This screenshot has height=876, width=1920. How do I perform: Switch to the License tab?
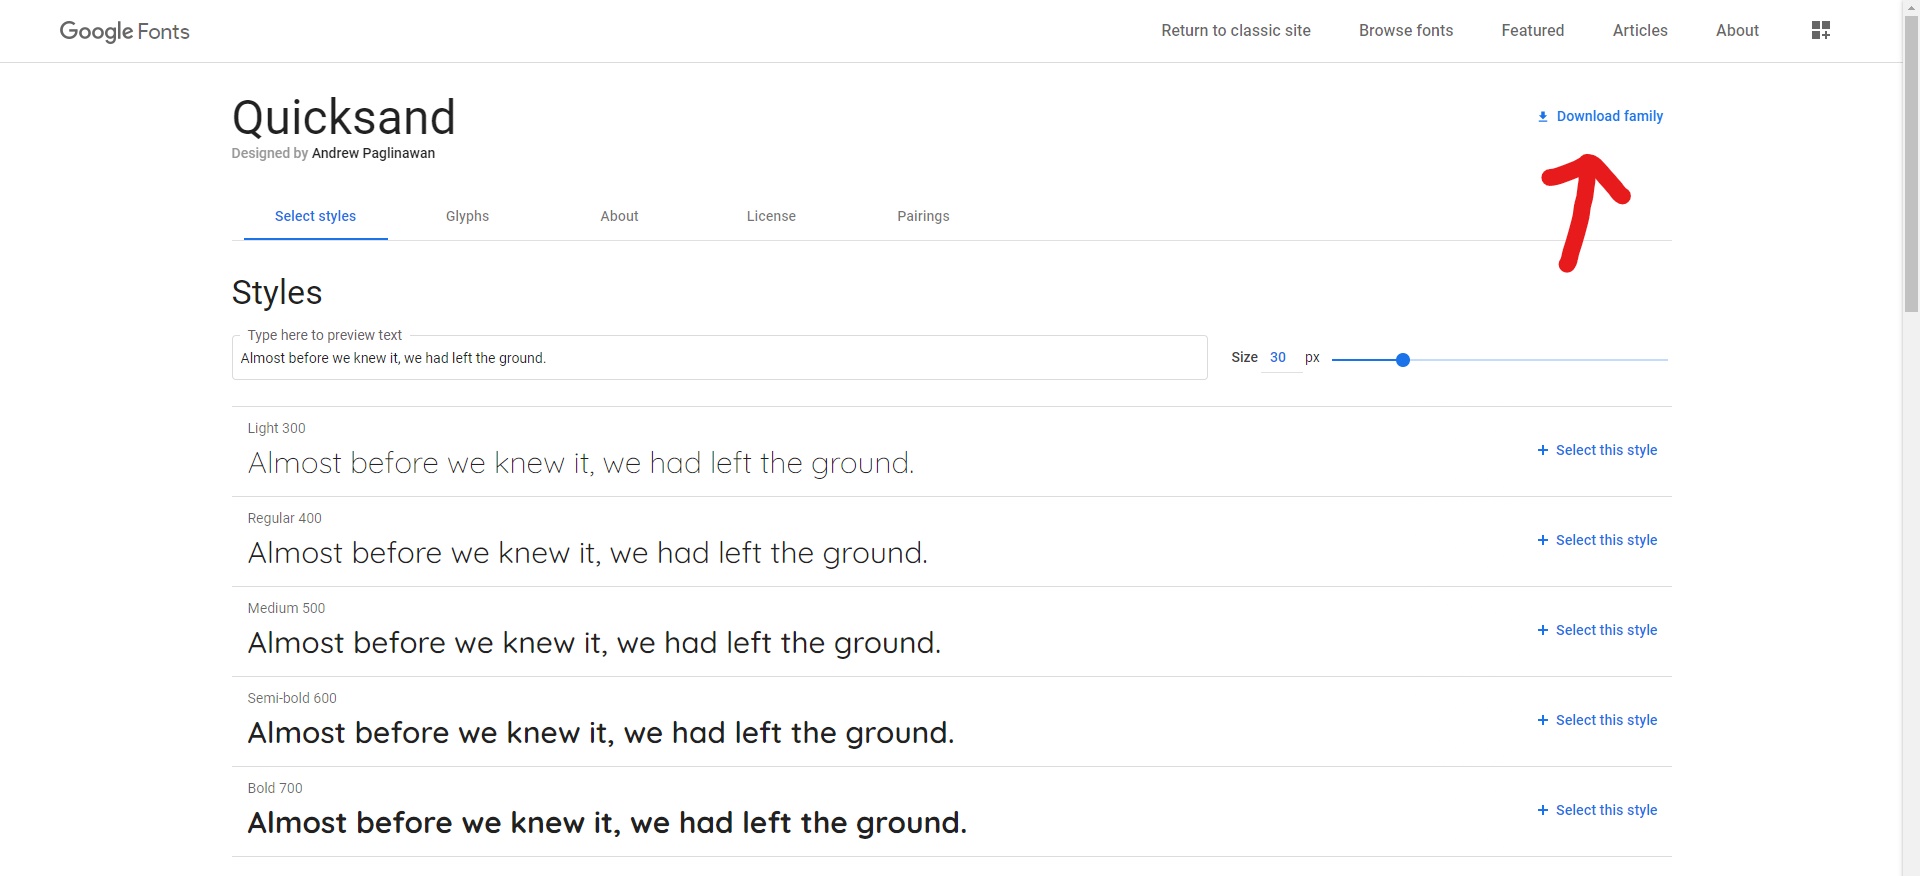tap(771, 216)
